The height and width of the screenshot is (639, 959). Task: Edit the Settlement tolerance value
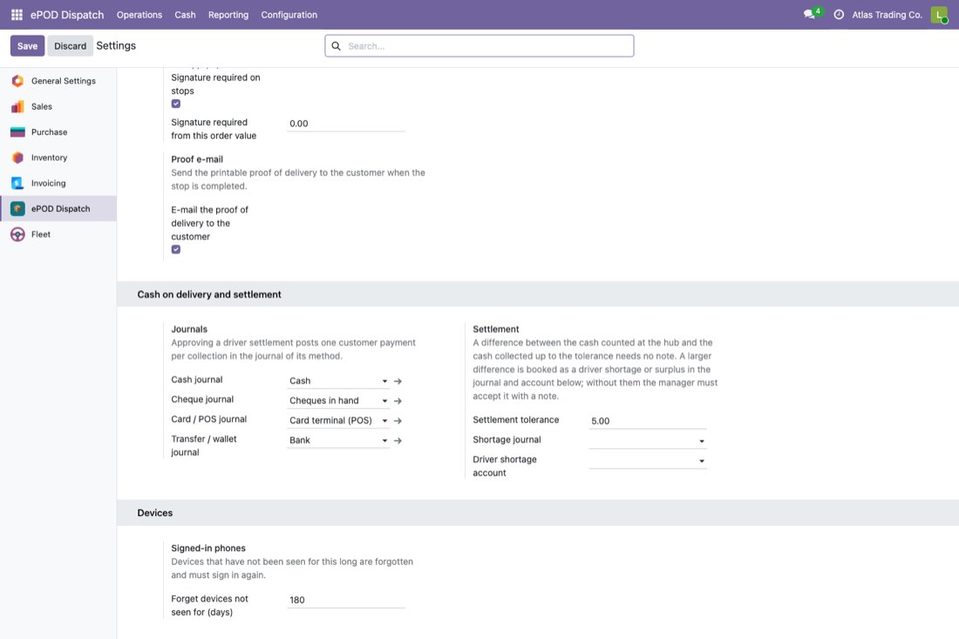(648, 421)
